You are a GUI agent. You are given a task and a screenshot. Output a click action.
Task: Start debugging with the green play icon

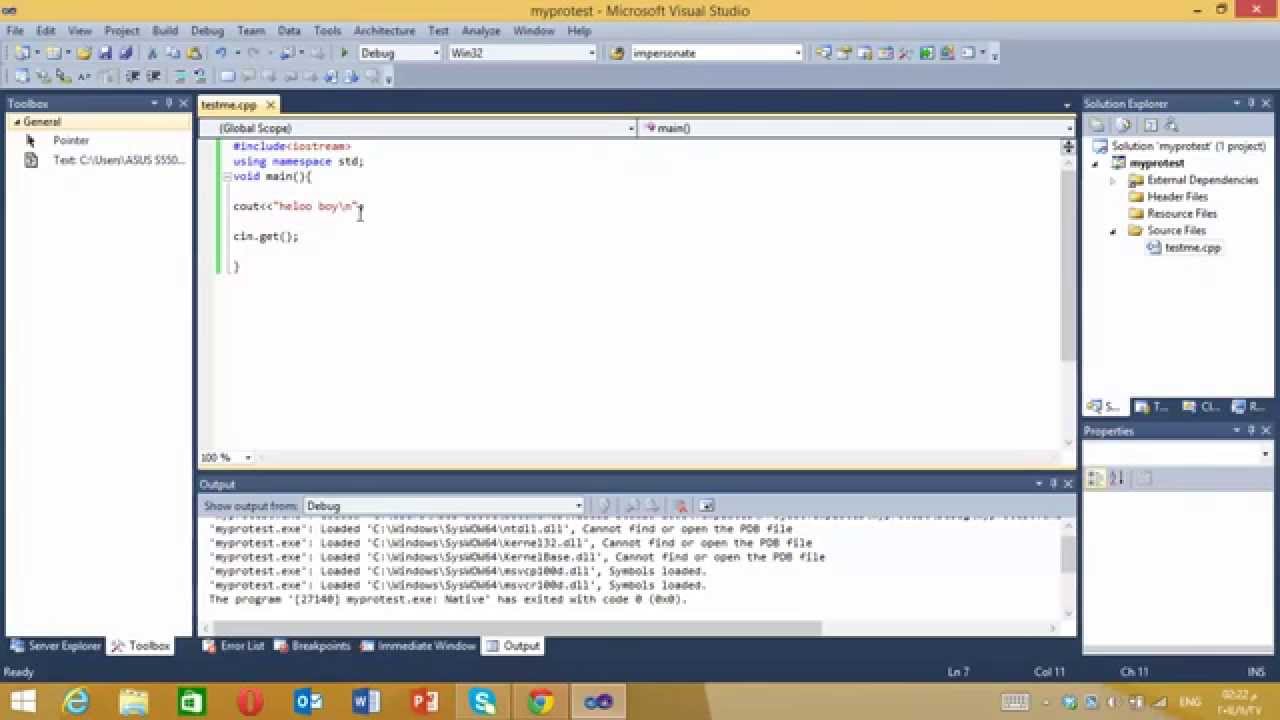pos(344,53)
